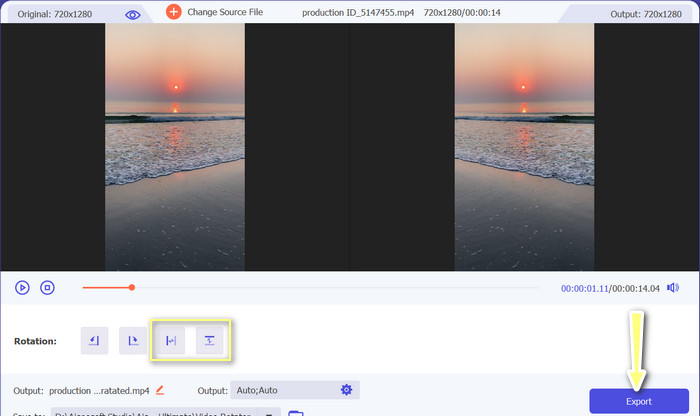Stop the video playback
Image resolution: width=700 pixels, height=416 pixels.
47,288
